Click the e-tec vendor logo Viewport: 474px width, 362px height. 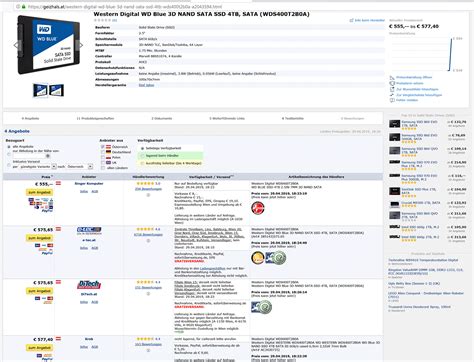[x=89, y=231]
